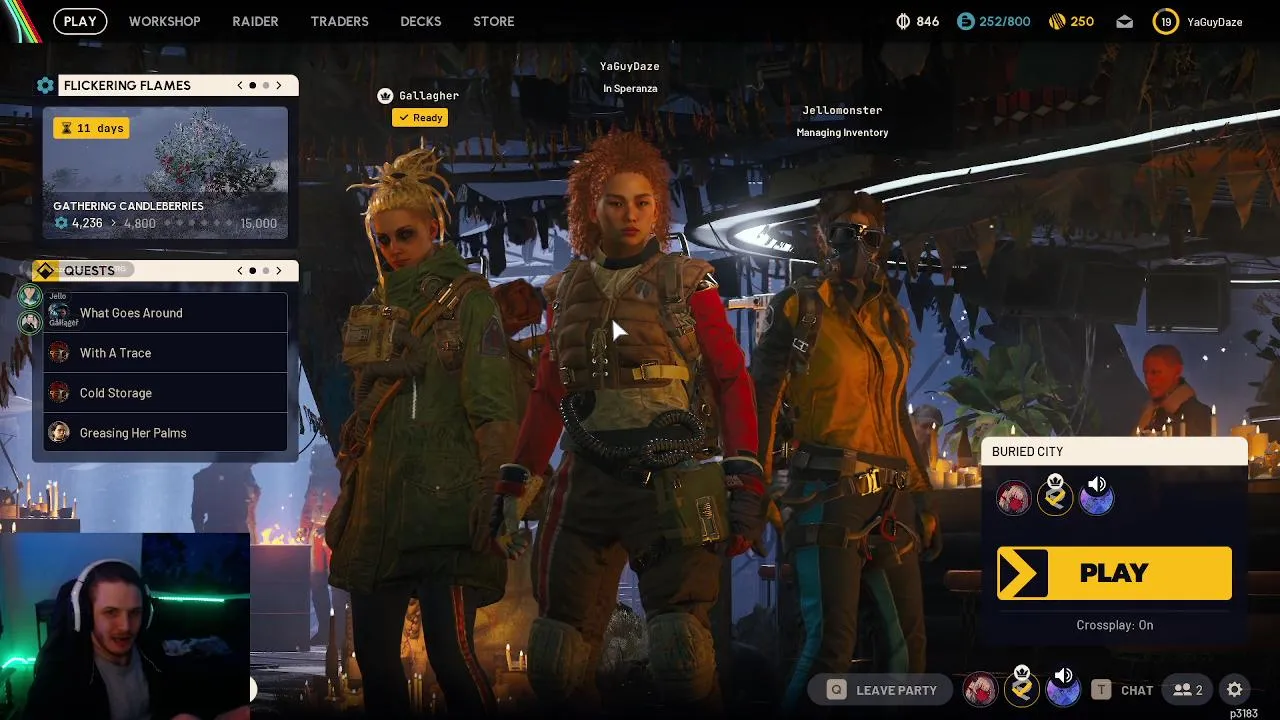This screenshot has height=720, width=1280.
Task: Click the Flickering Flames event flower icon
Action: tap(45, 85)
